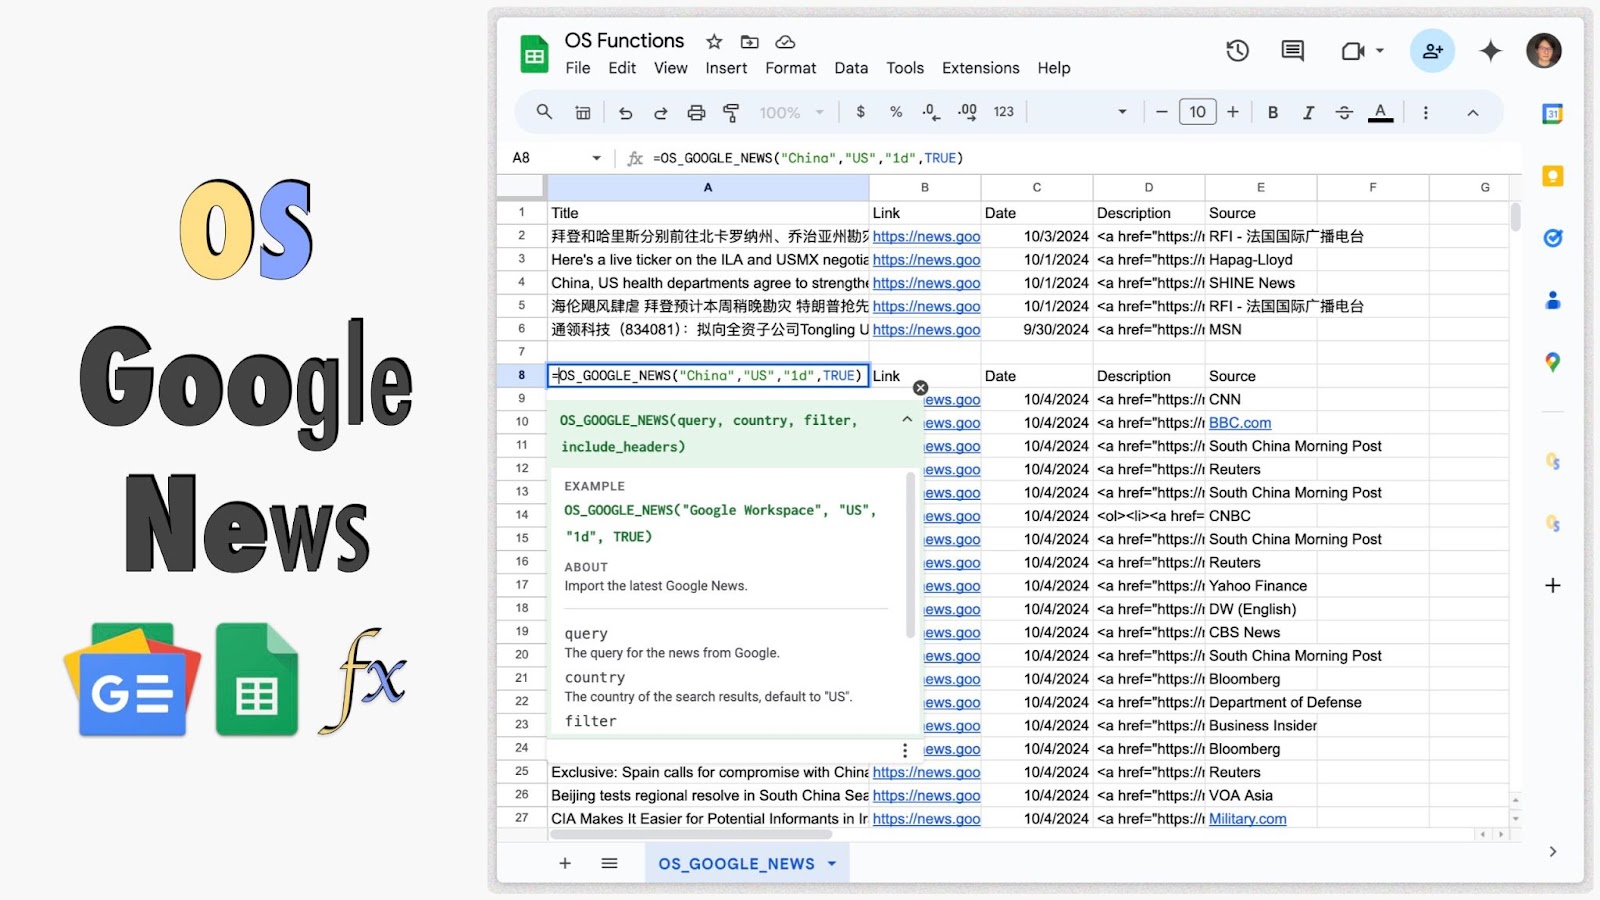Open the Calendar side panel

pyautogui.click(x=1552, y=114)
